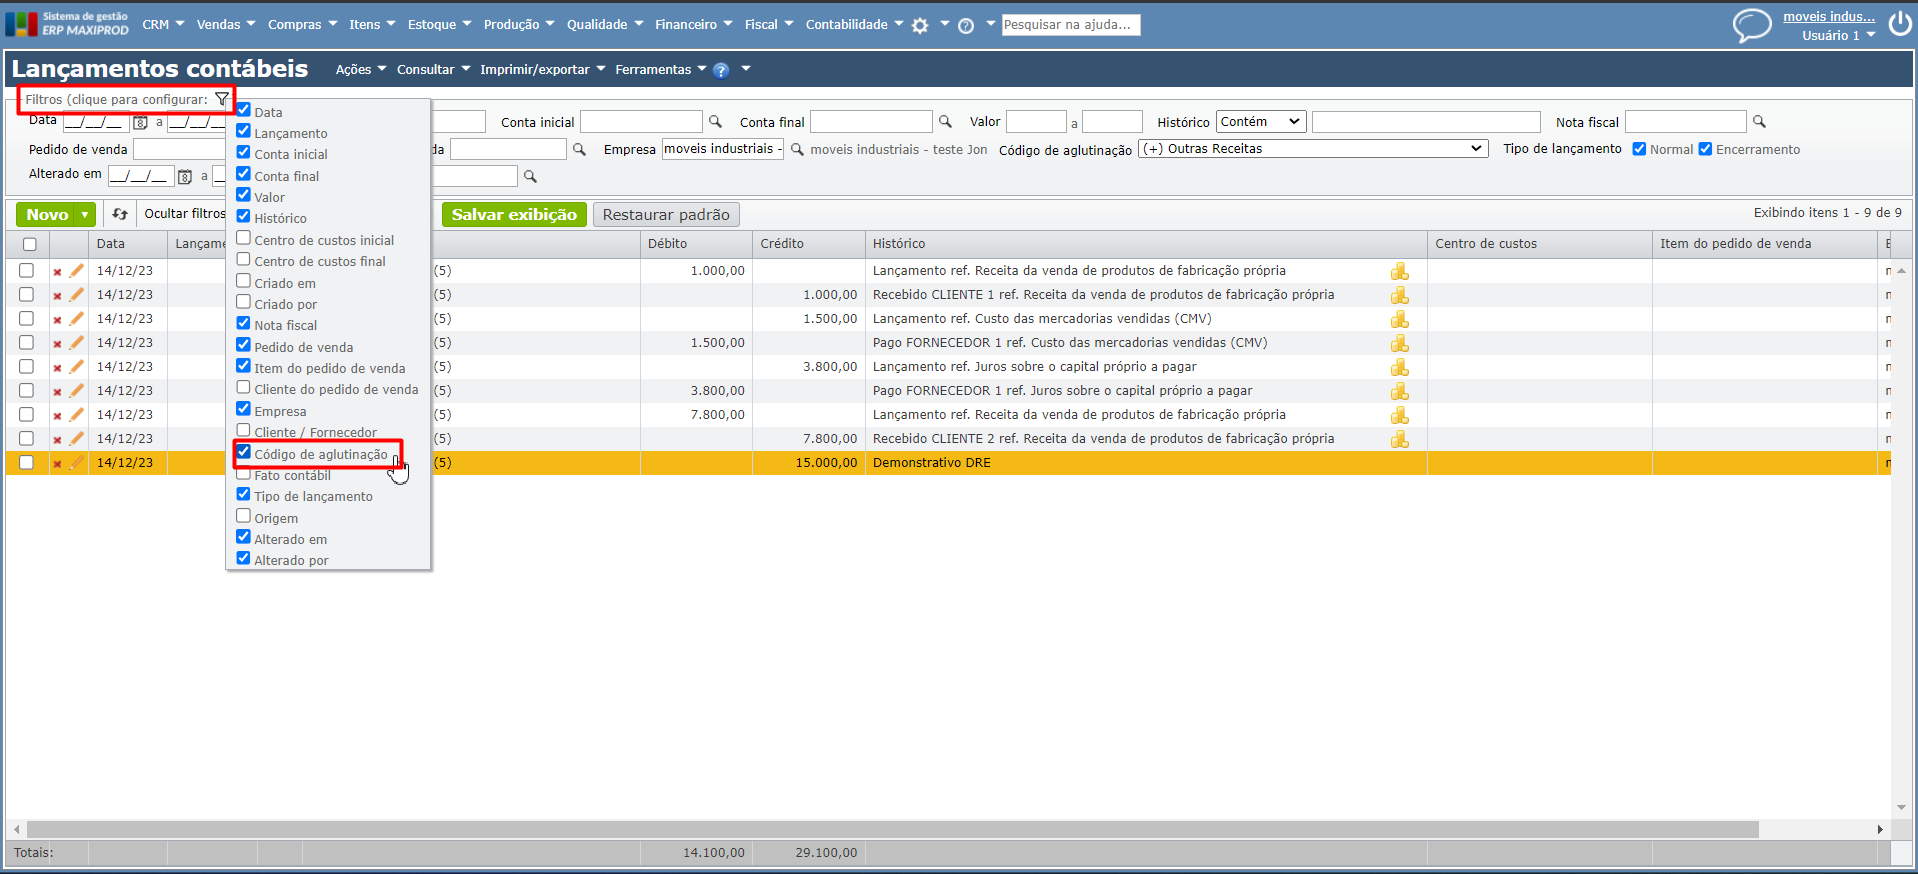Open the Conta final search magnifier

[x=945, y=122]
